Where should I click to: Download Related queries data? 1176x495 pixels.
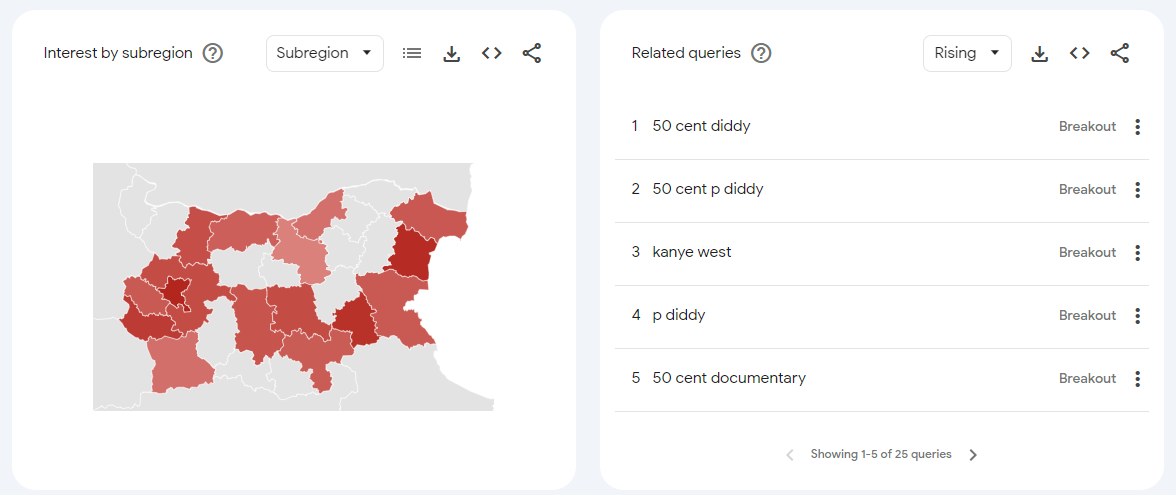[x=1039, y=53]
